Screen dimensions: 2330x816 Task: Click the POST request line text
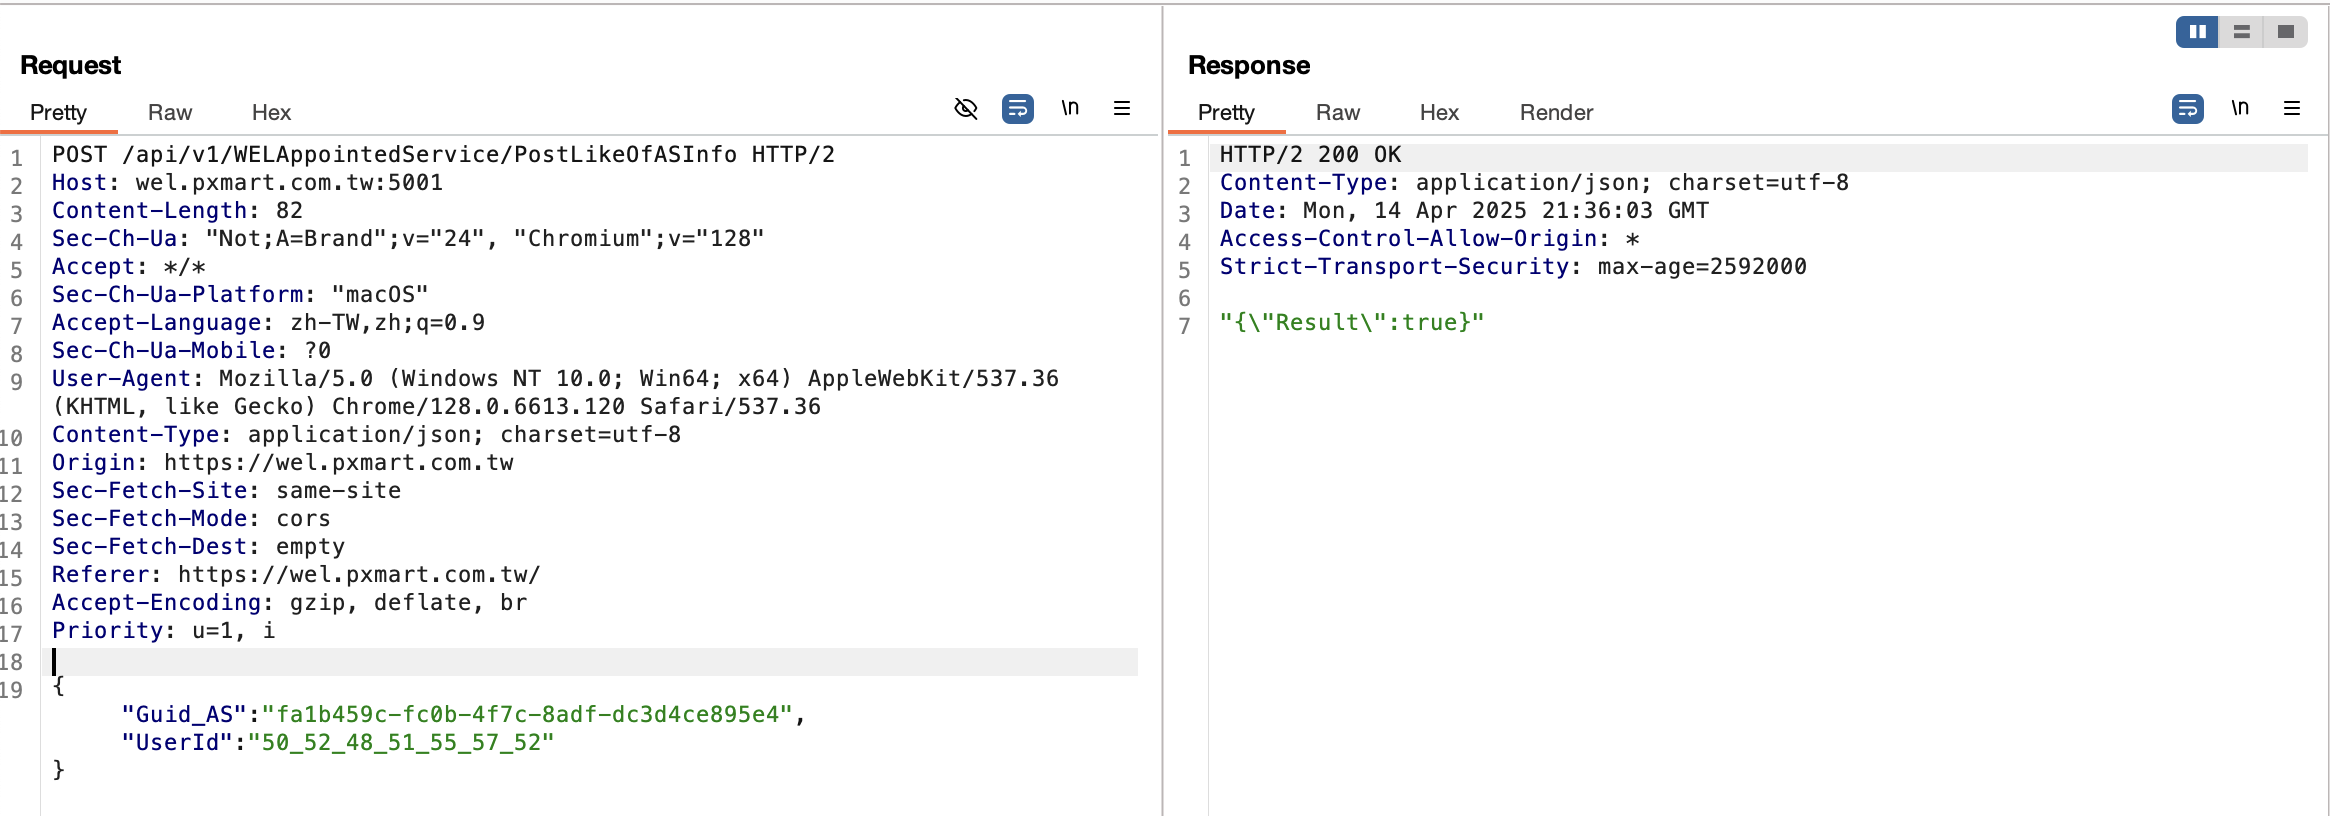[x=443, y=155]
